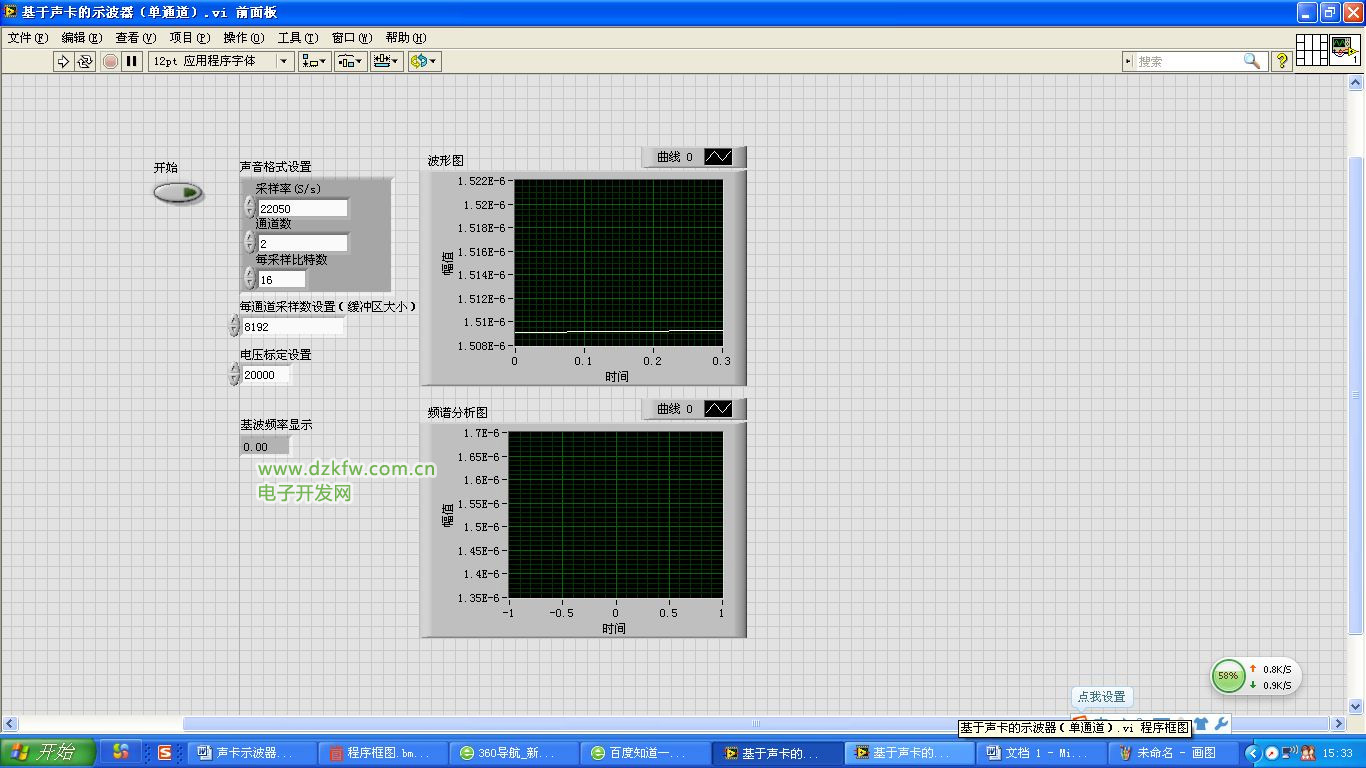Click the connector pane grid icon
The height and width of the screenshot is (768, 1366).
(x=1311, y=50)
